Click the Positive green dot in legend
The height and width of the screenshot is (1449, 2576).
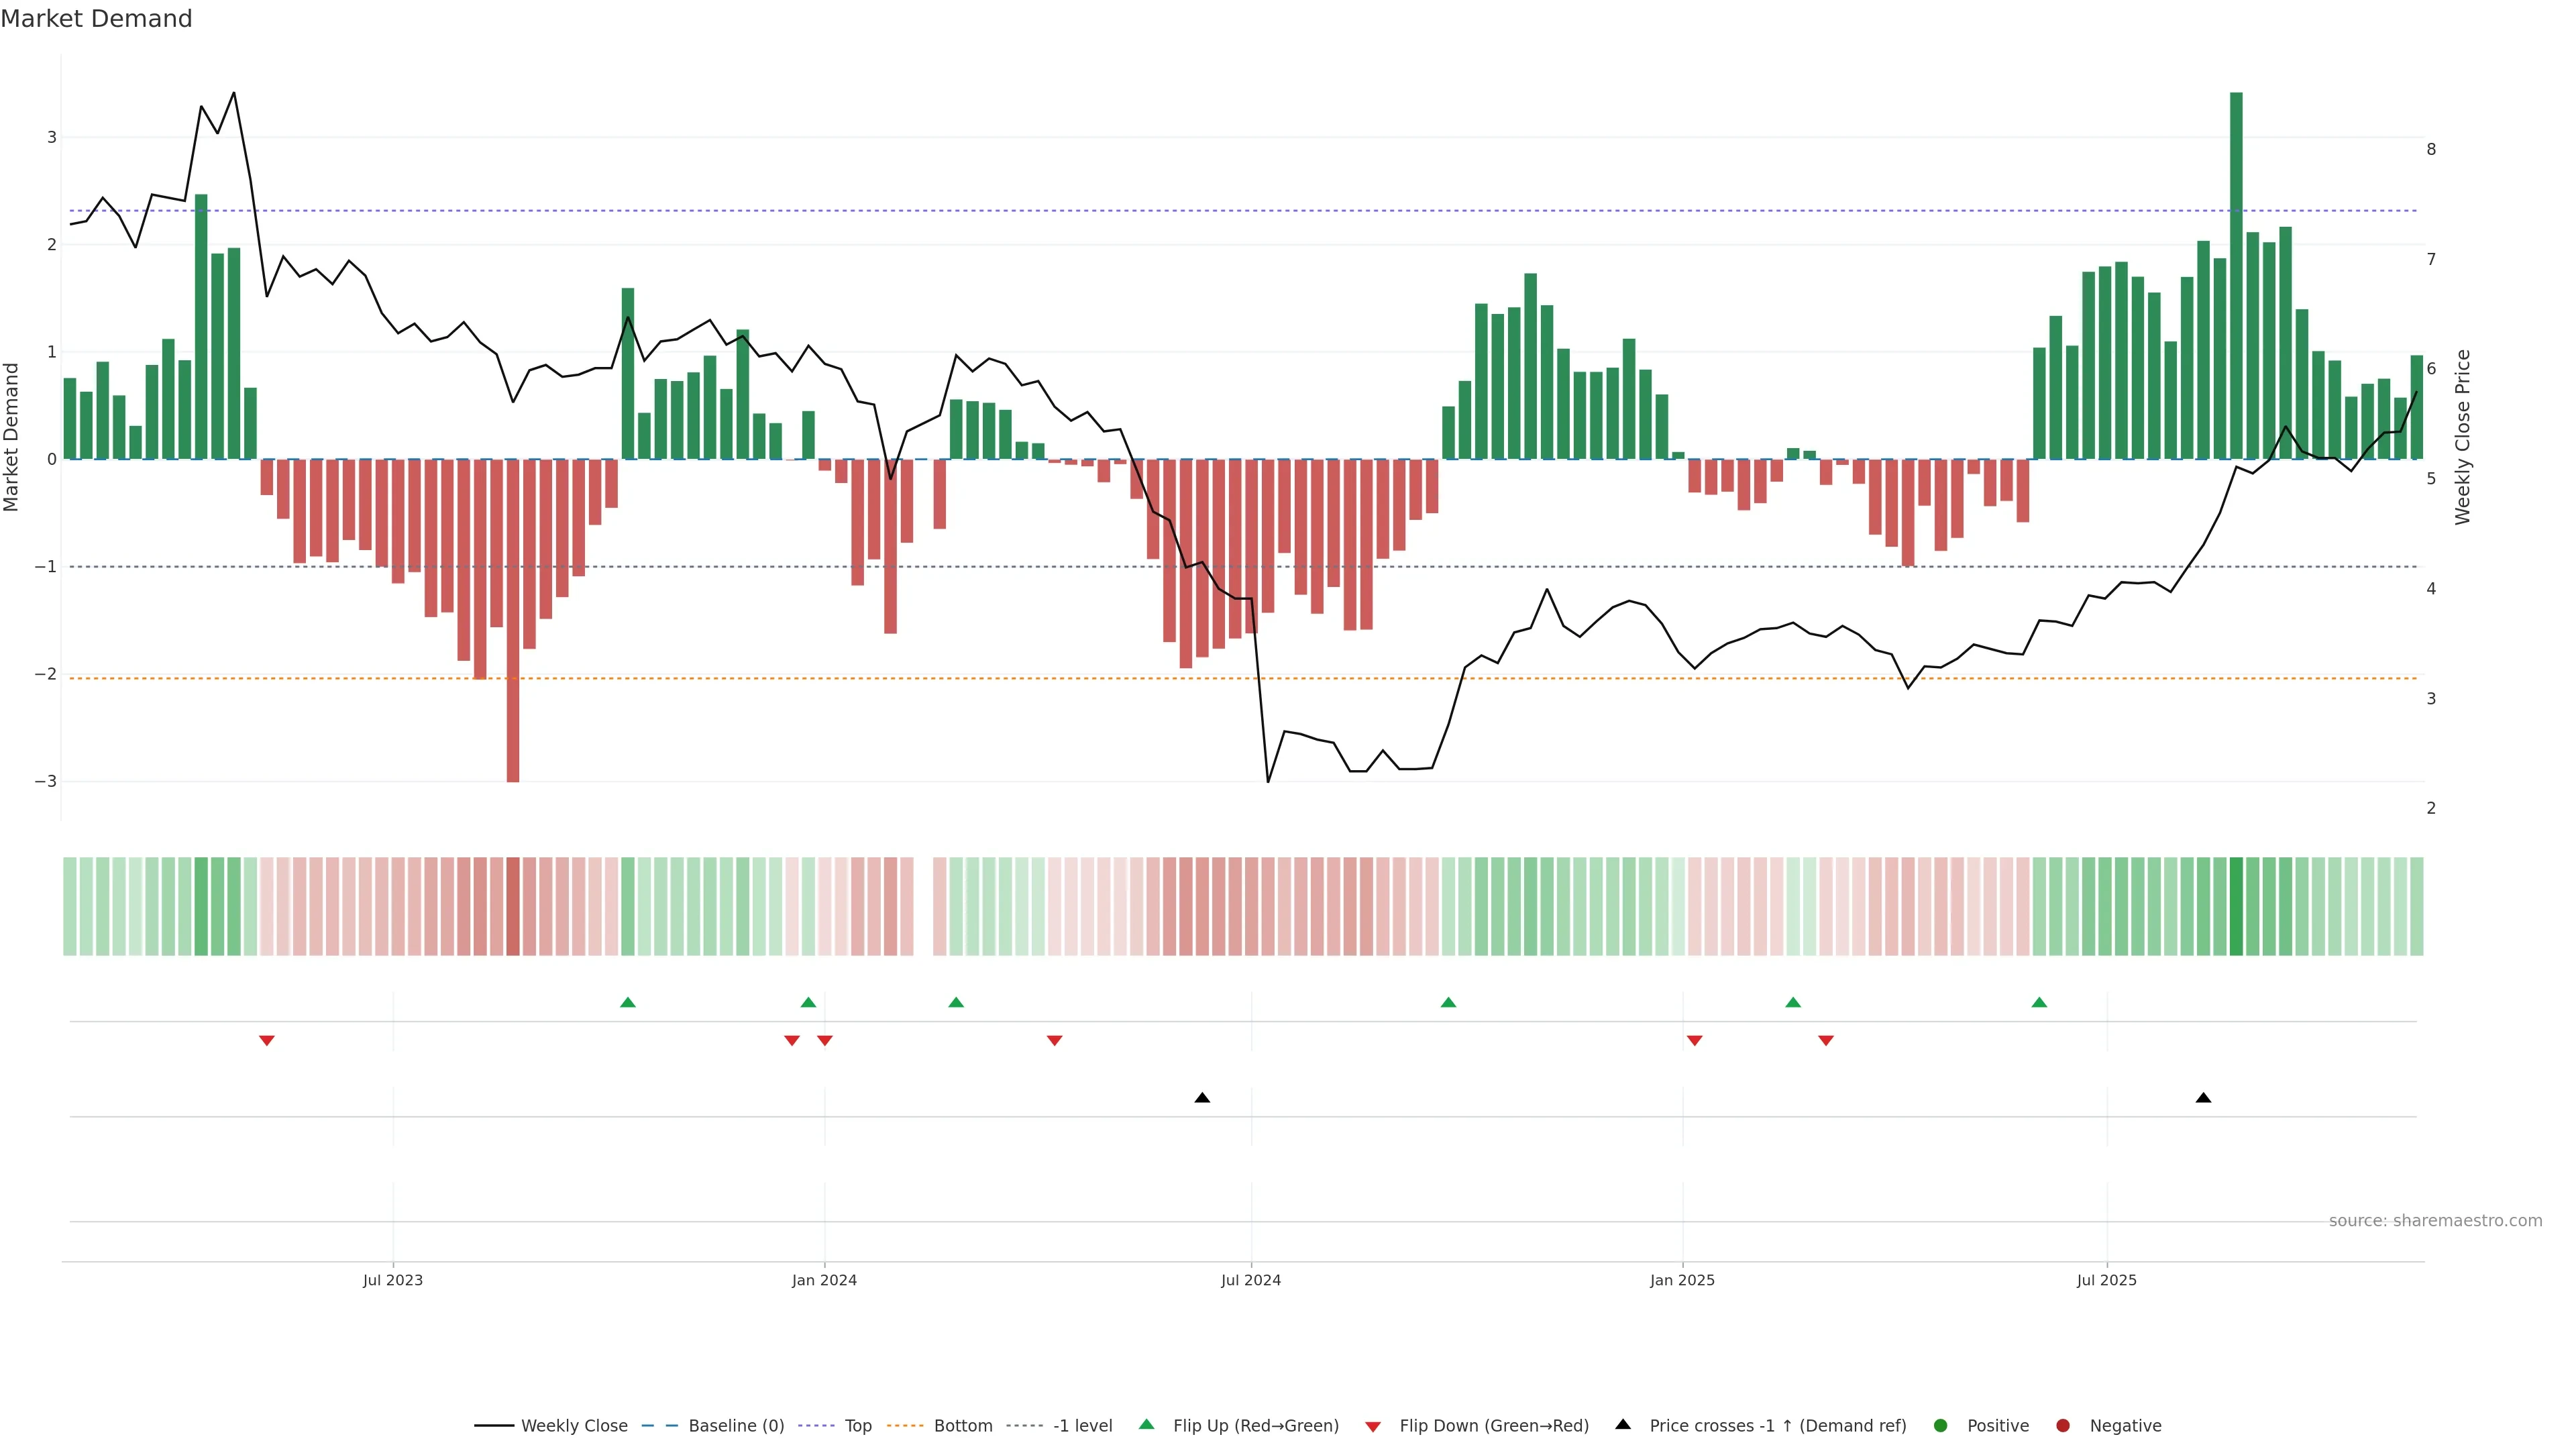pos(1941,1426)
